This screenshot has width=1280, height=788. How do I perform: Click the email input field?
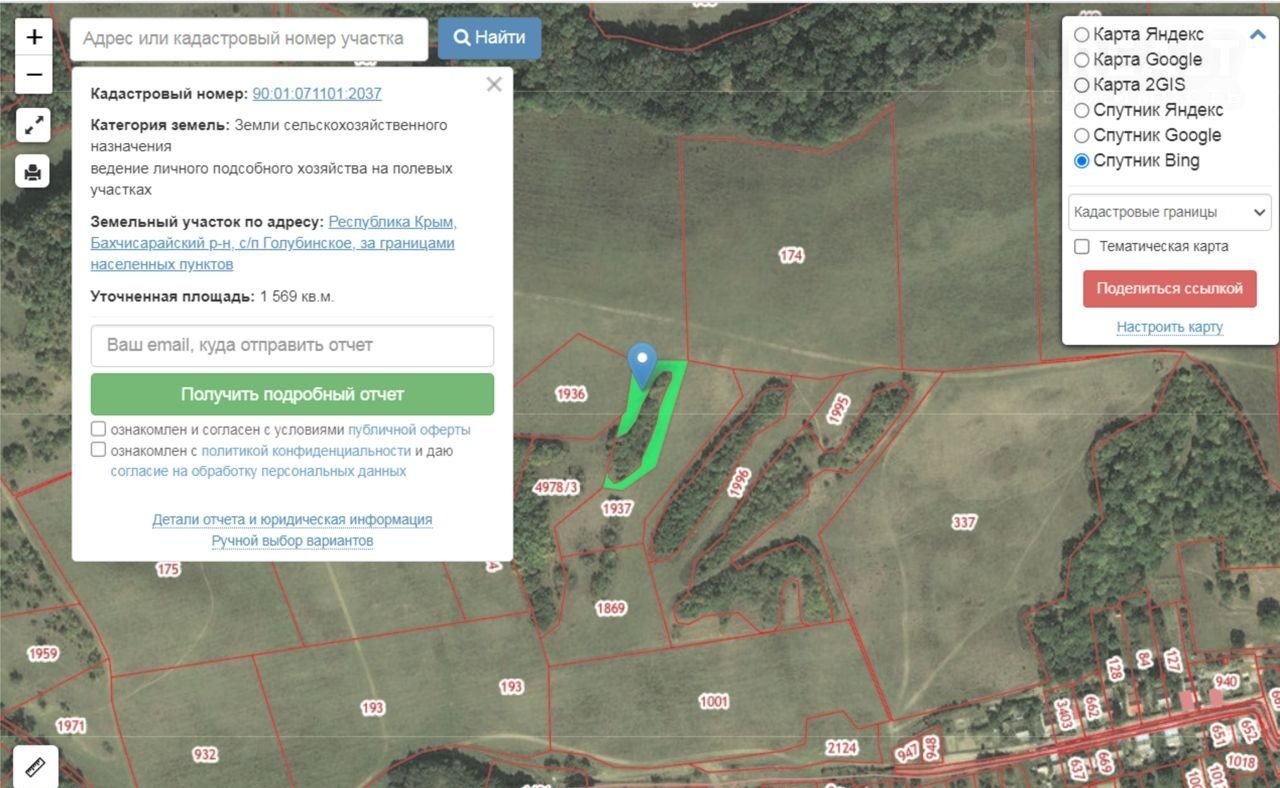coord(292,345)
